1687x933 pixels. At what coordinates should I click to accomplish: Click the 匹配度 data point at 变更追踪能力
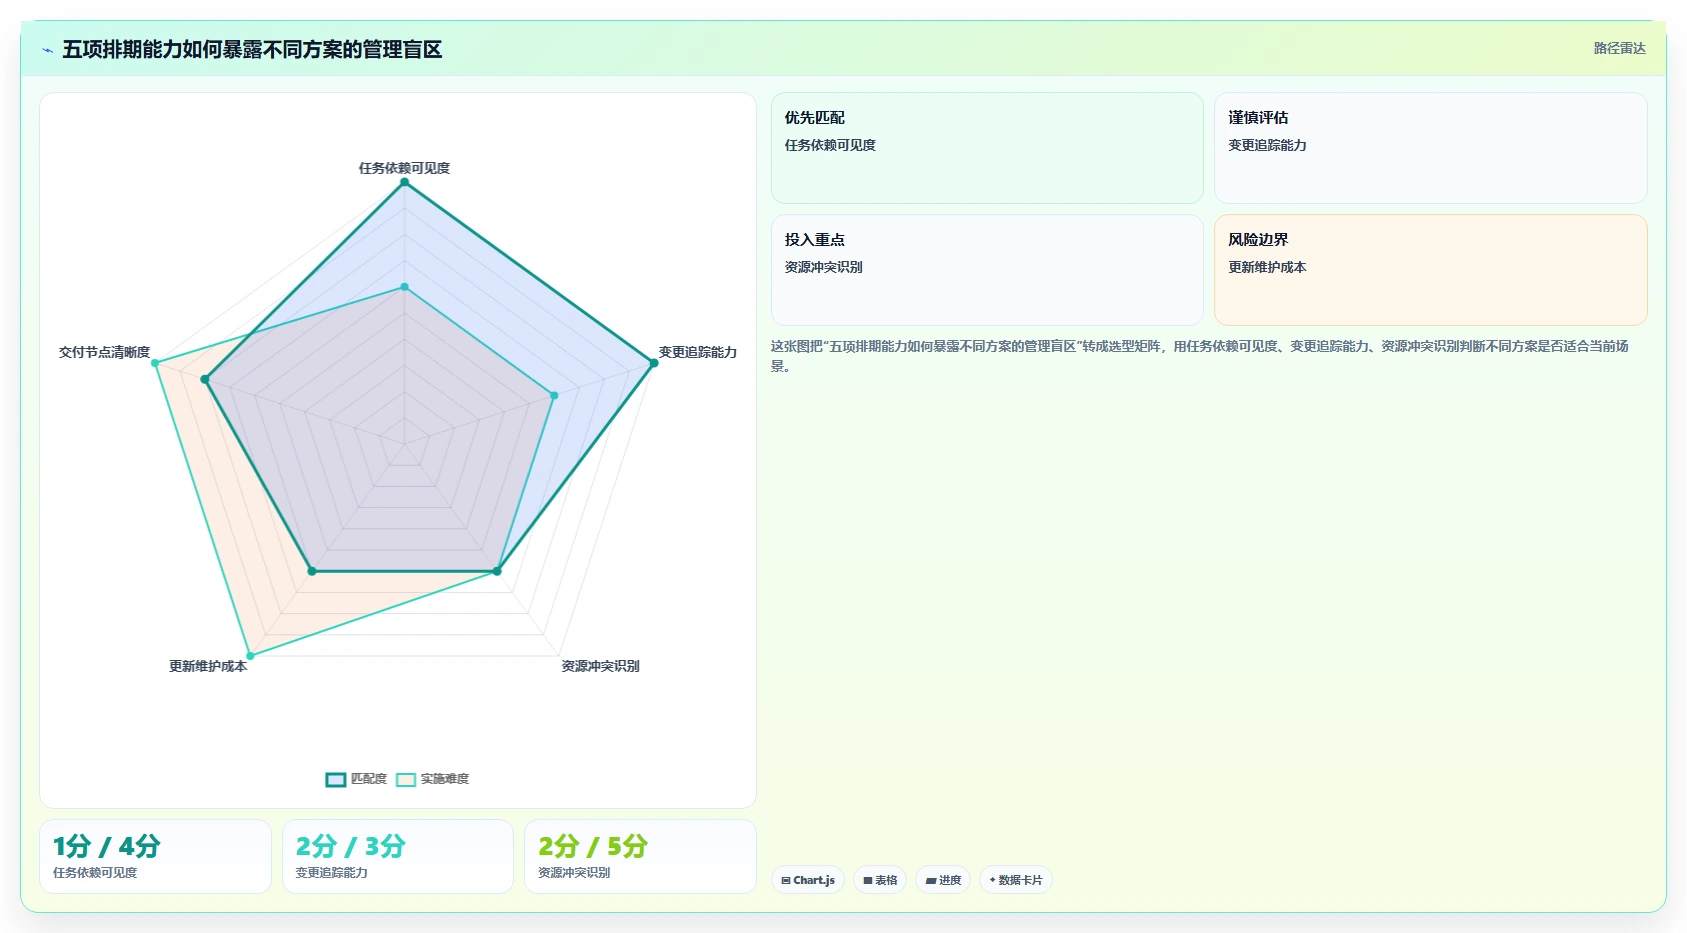(654, 363)
